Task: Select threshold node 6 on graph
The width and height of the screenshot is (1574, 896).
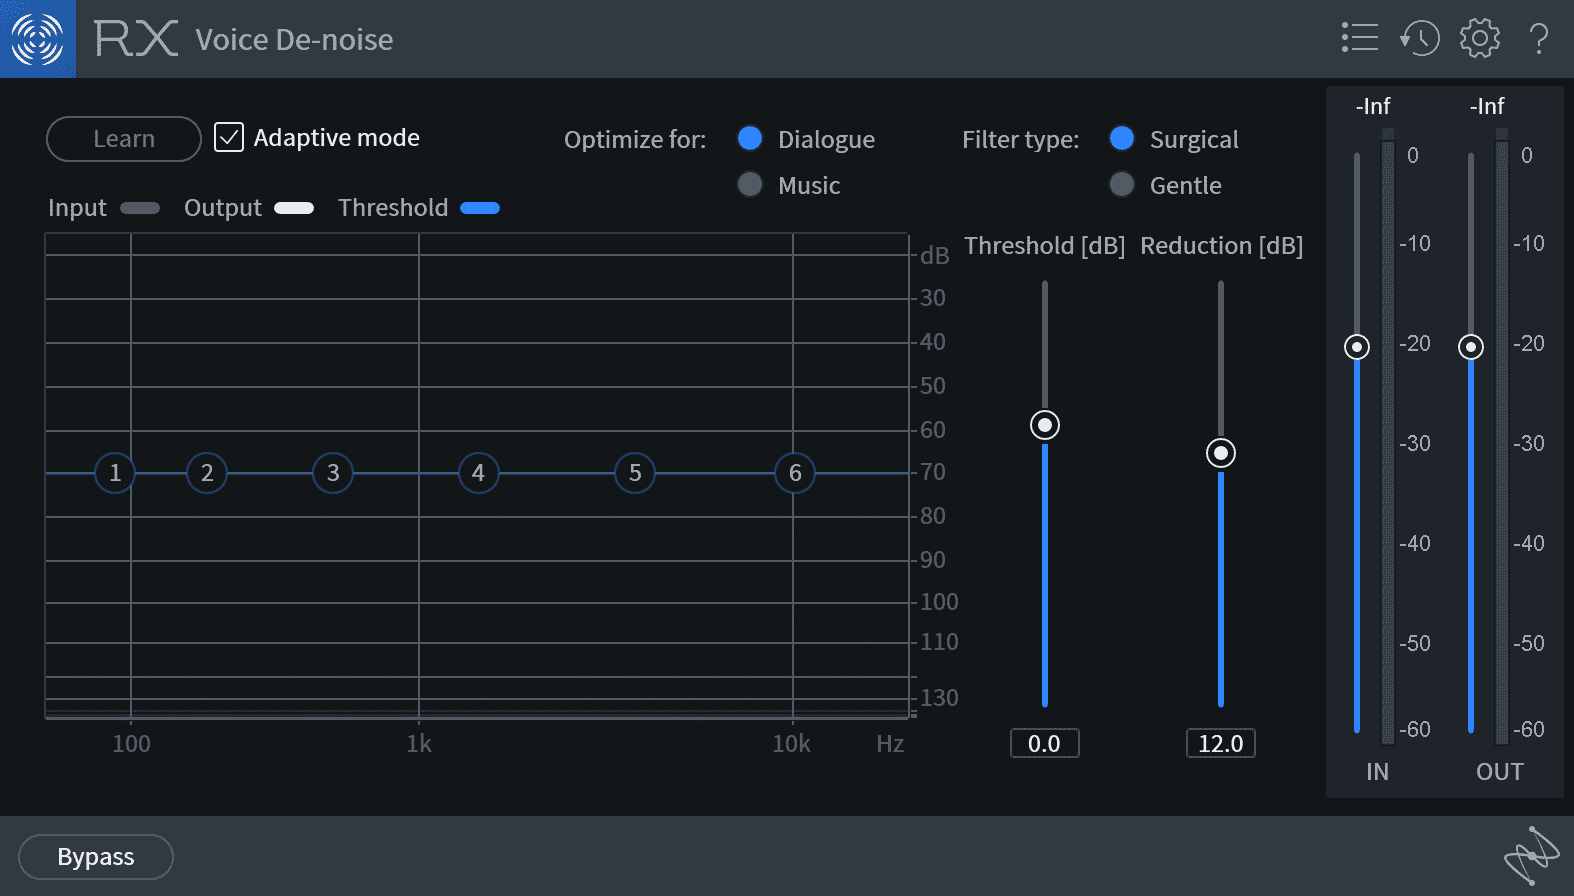Action: click(795, 473)
